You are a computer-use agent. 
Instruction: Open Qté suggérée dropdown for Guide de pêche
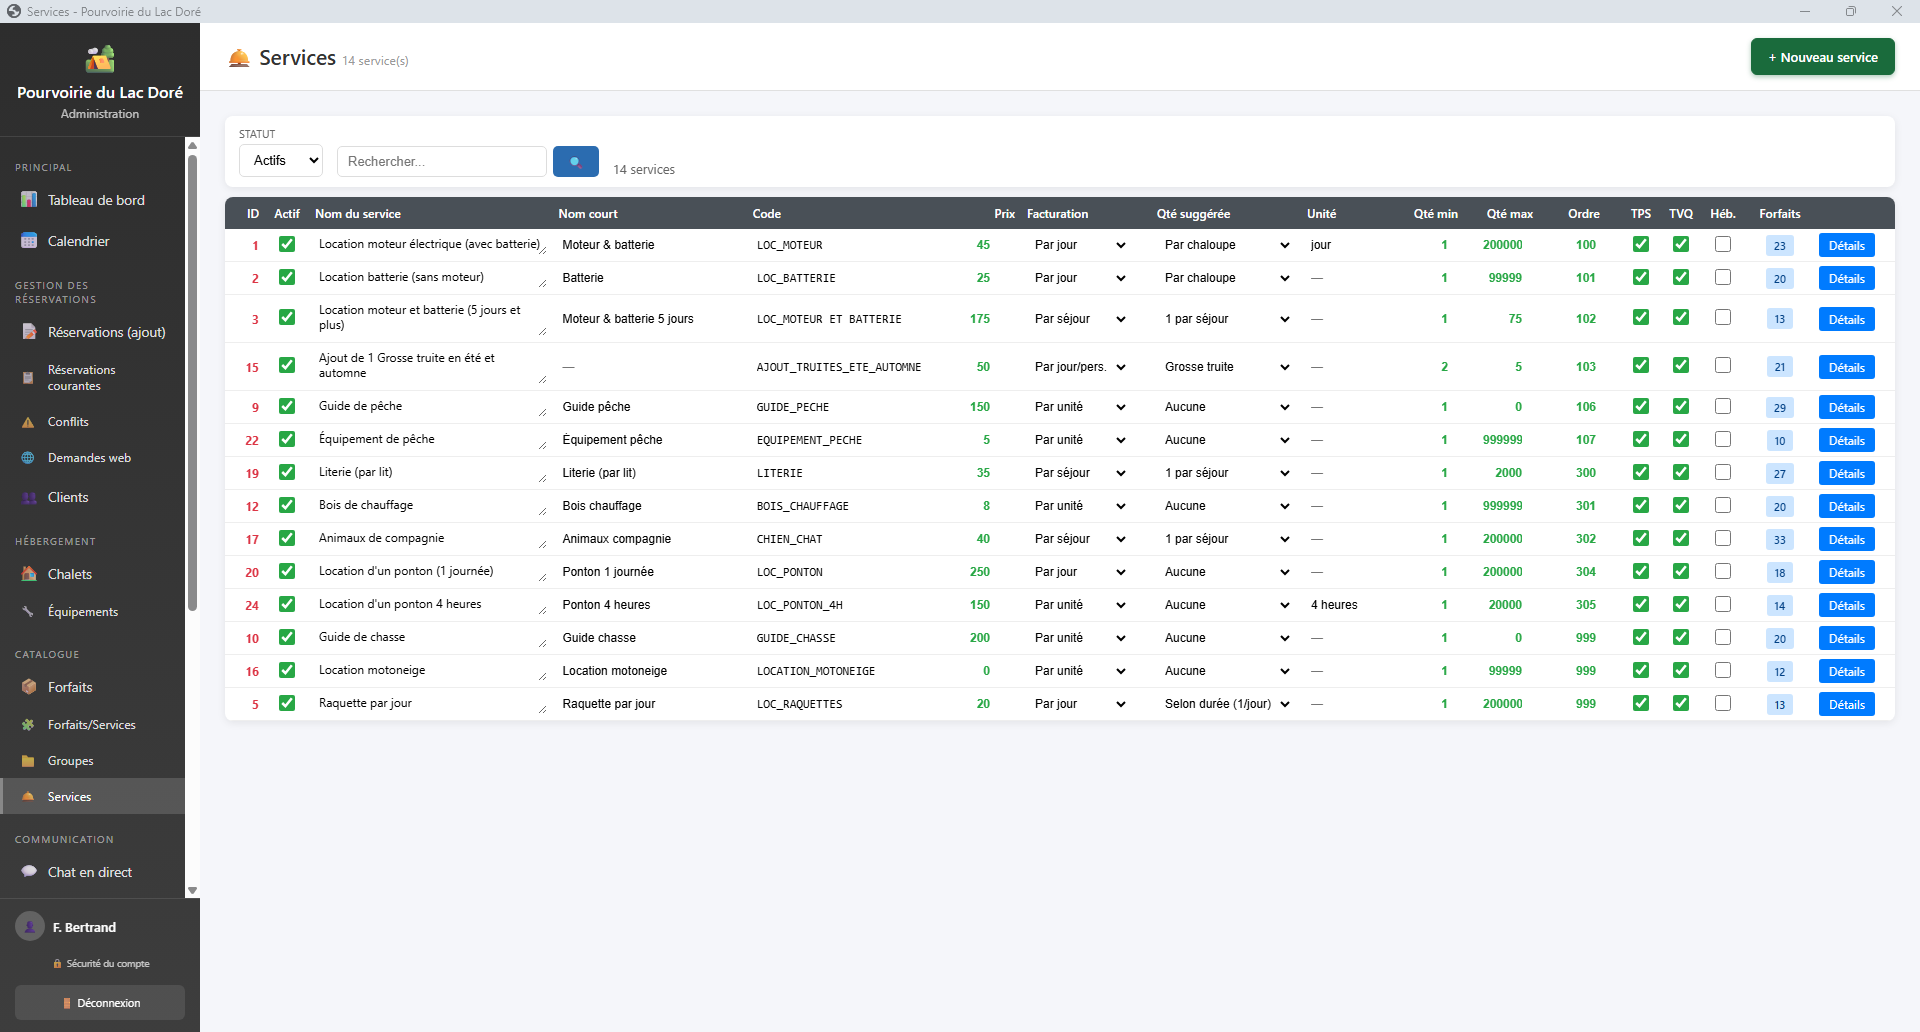point(1227,407)
